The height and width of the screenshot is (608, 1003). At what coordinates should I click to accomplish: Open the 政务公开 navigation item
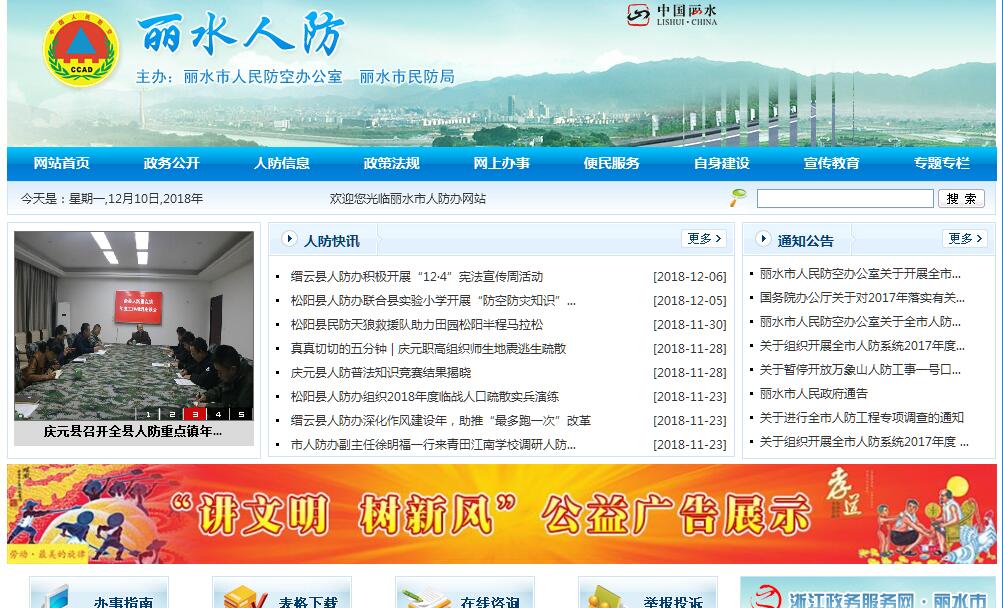coord(171,163)
